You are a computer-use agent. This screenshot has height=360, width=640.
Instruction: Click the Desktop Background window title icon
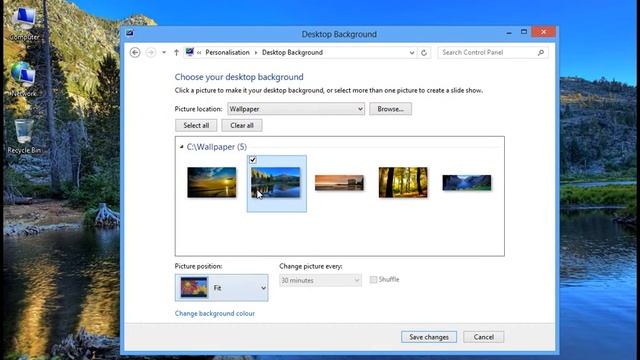[130, 33]
